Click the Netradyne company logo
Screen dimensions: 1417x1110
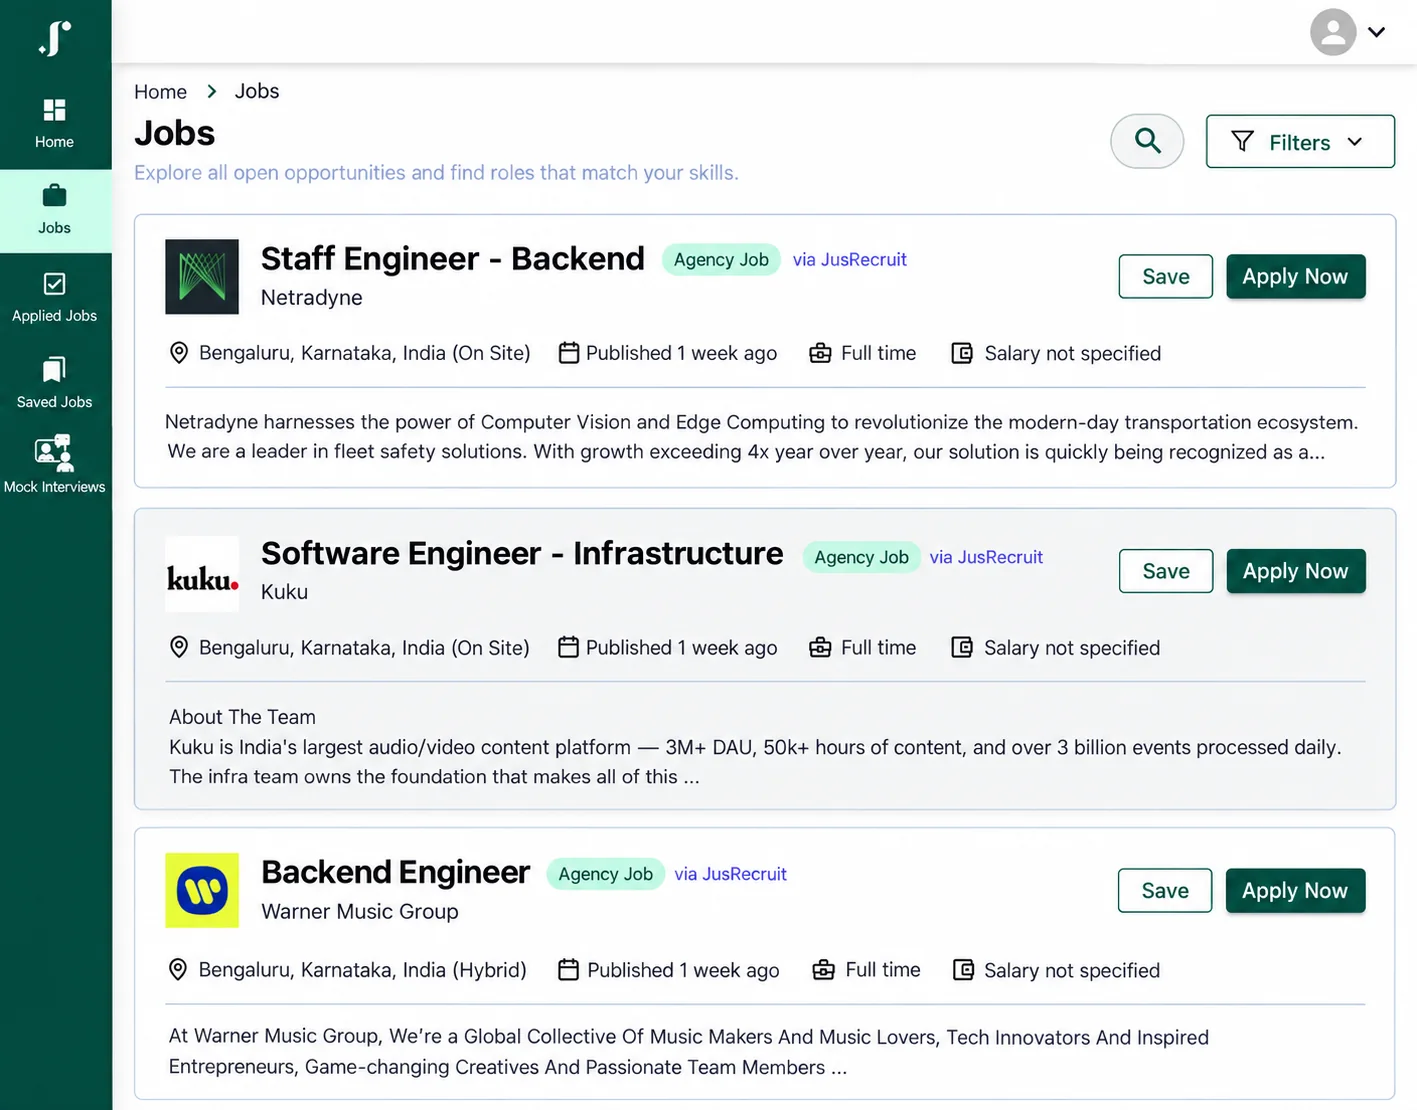(x=202, y=276)
